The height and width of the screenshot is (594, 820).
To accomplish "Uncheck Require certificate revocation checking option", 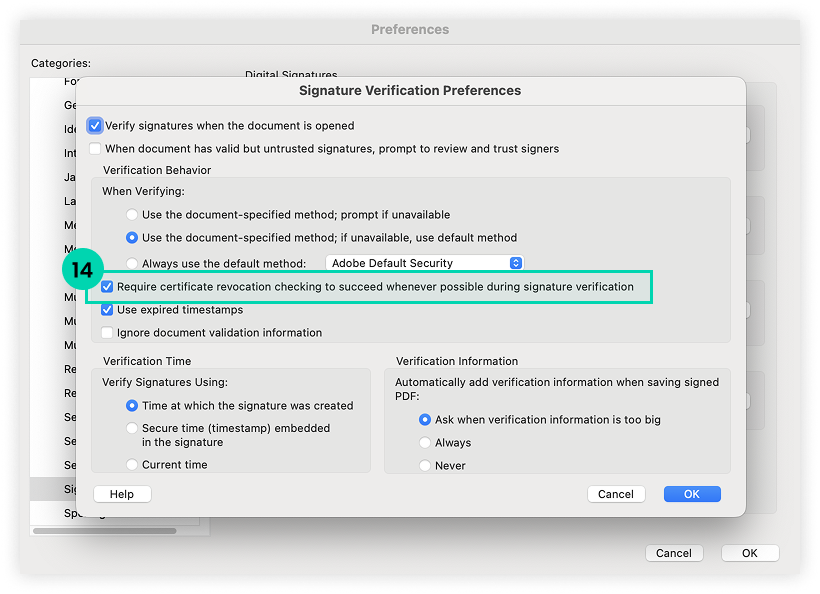I will (x=107, y=287).
